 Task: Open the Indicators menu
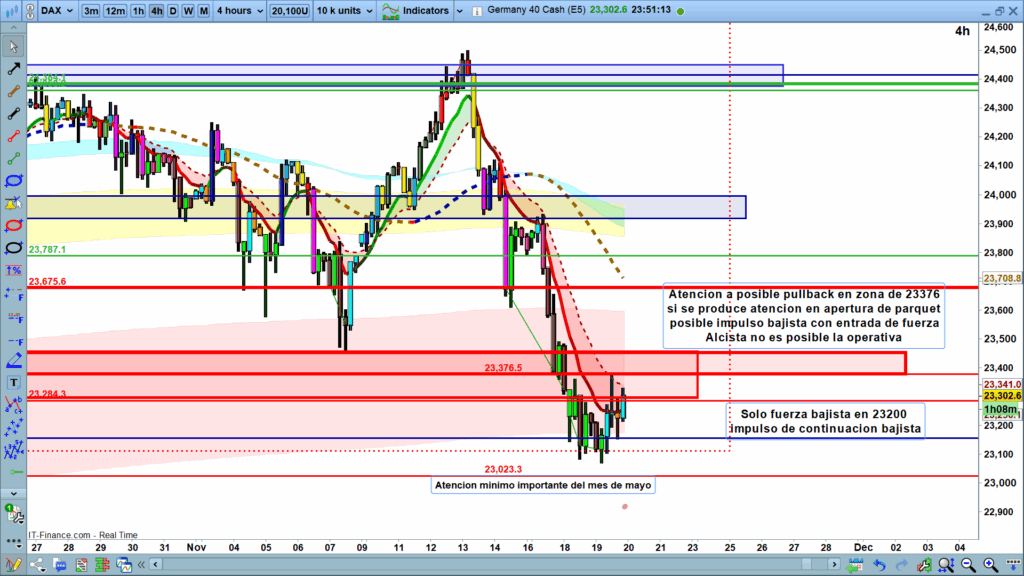[x=419, y=11]
